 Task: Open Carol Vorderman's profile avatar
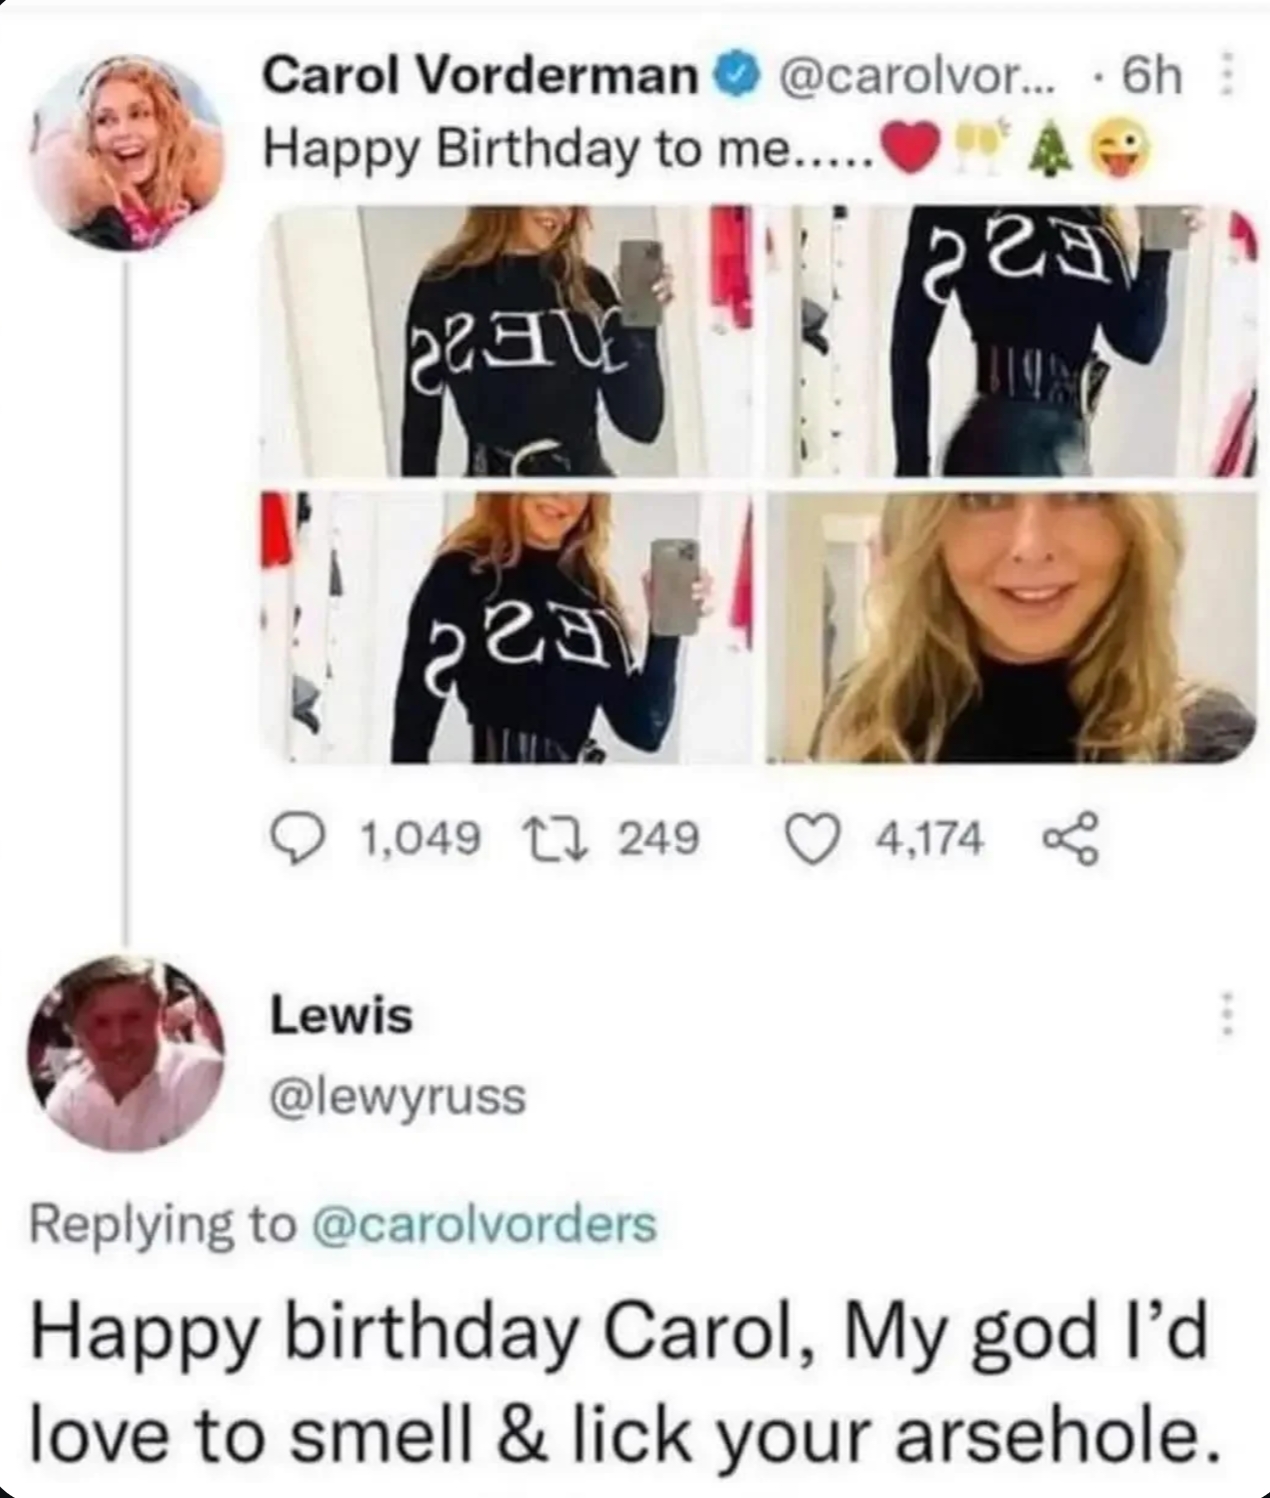pos(125,149)
